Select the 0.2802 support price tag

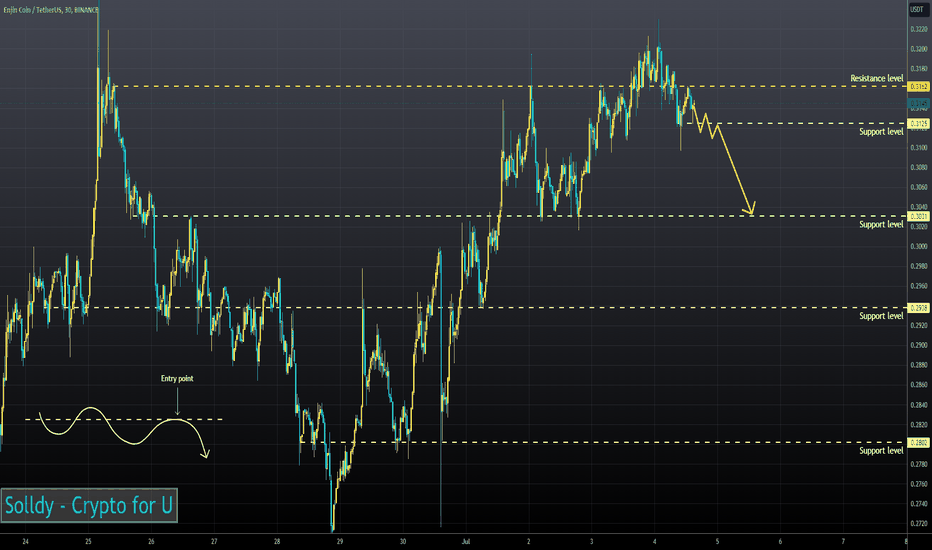[918, 443]
